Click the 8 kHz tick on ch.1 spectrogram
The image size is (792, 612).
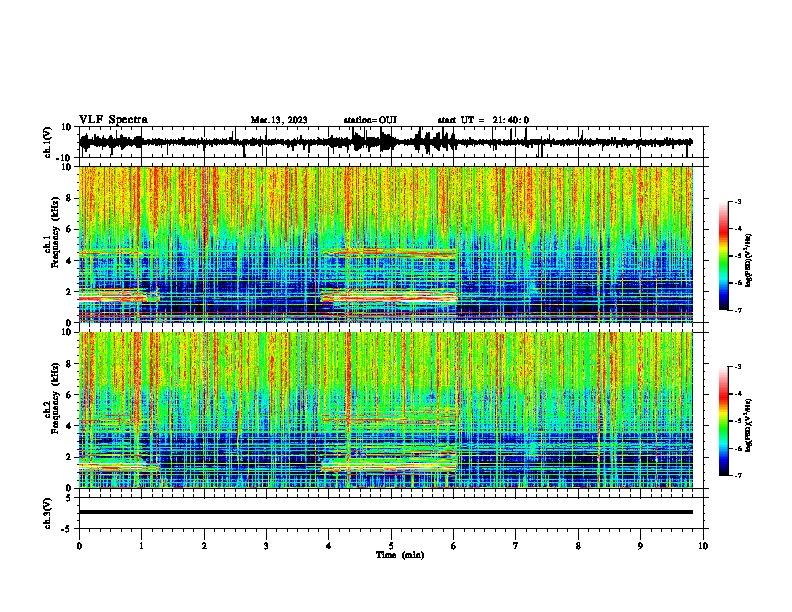click(x=69, y=198)
